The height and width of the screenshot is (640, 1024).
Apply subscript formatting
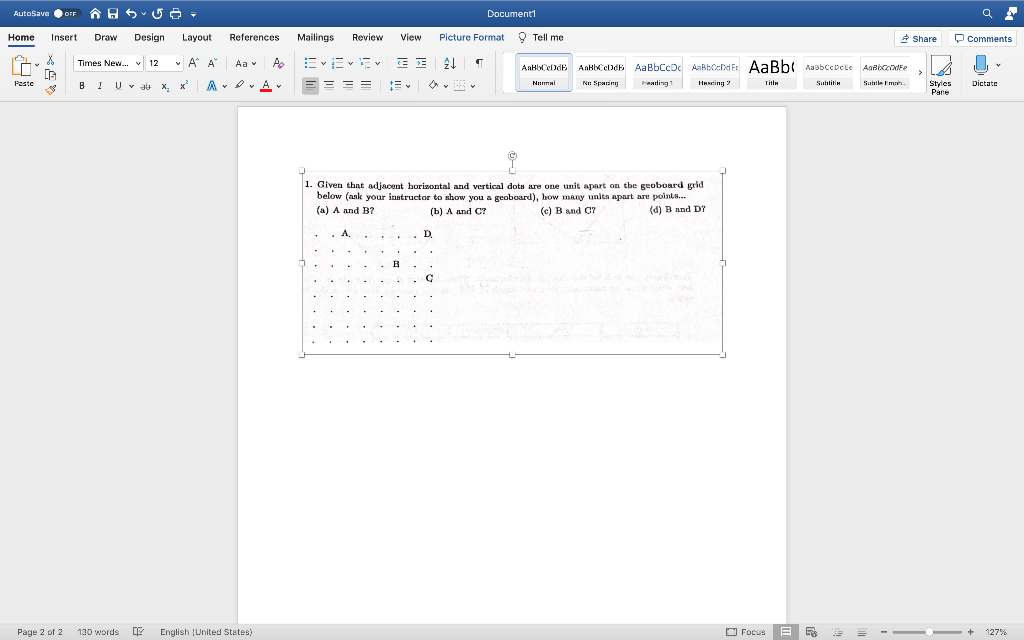[165, 86]
